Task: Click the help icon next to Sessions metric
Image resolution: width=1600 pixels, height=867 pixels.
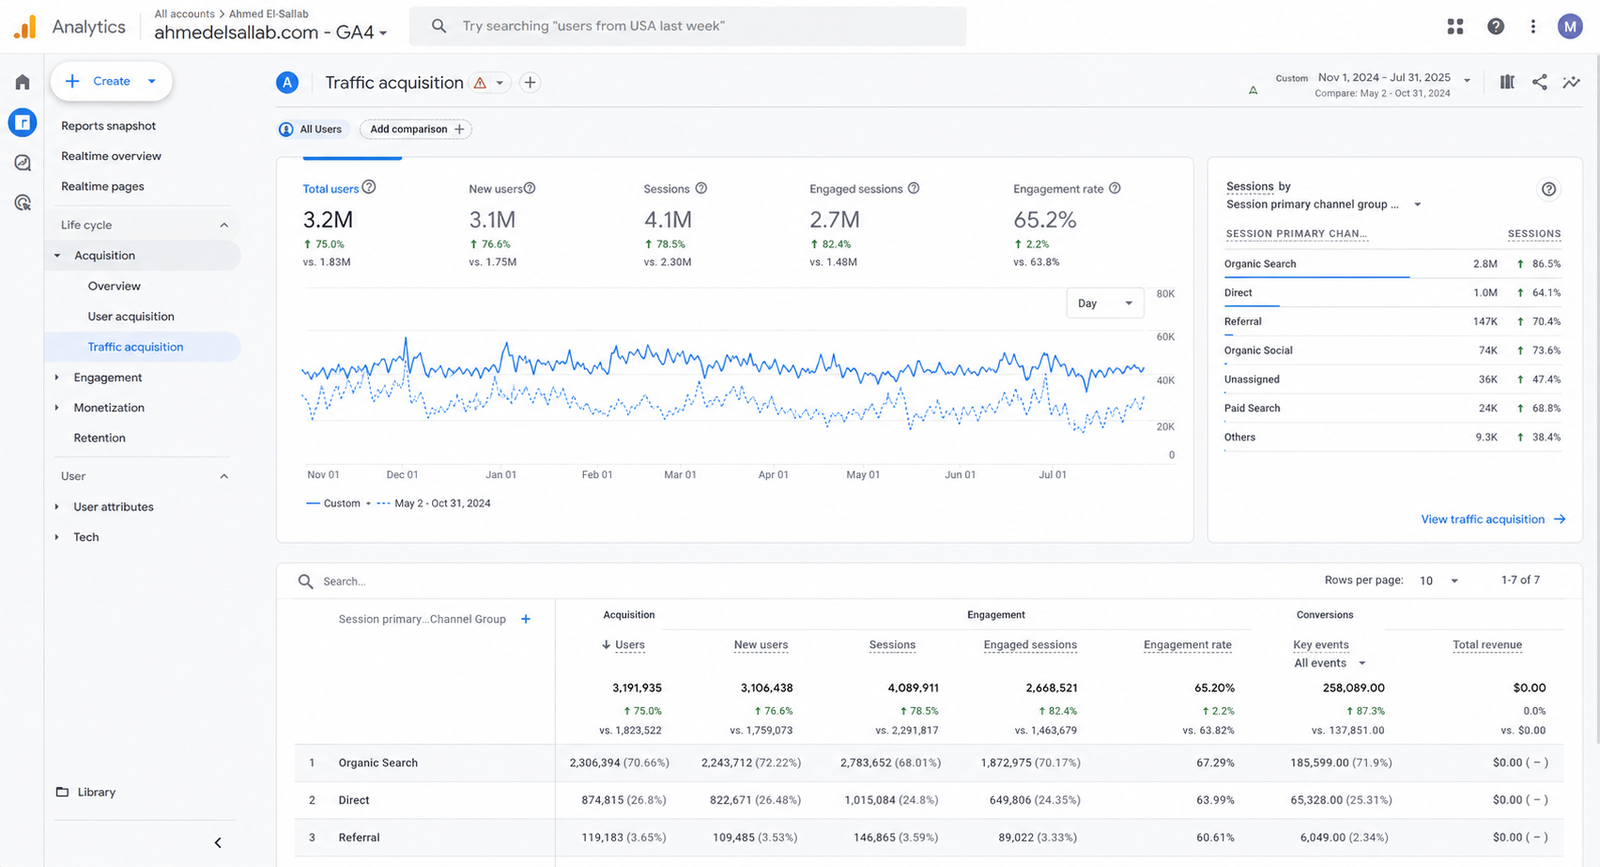Action: [701, 188]
